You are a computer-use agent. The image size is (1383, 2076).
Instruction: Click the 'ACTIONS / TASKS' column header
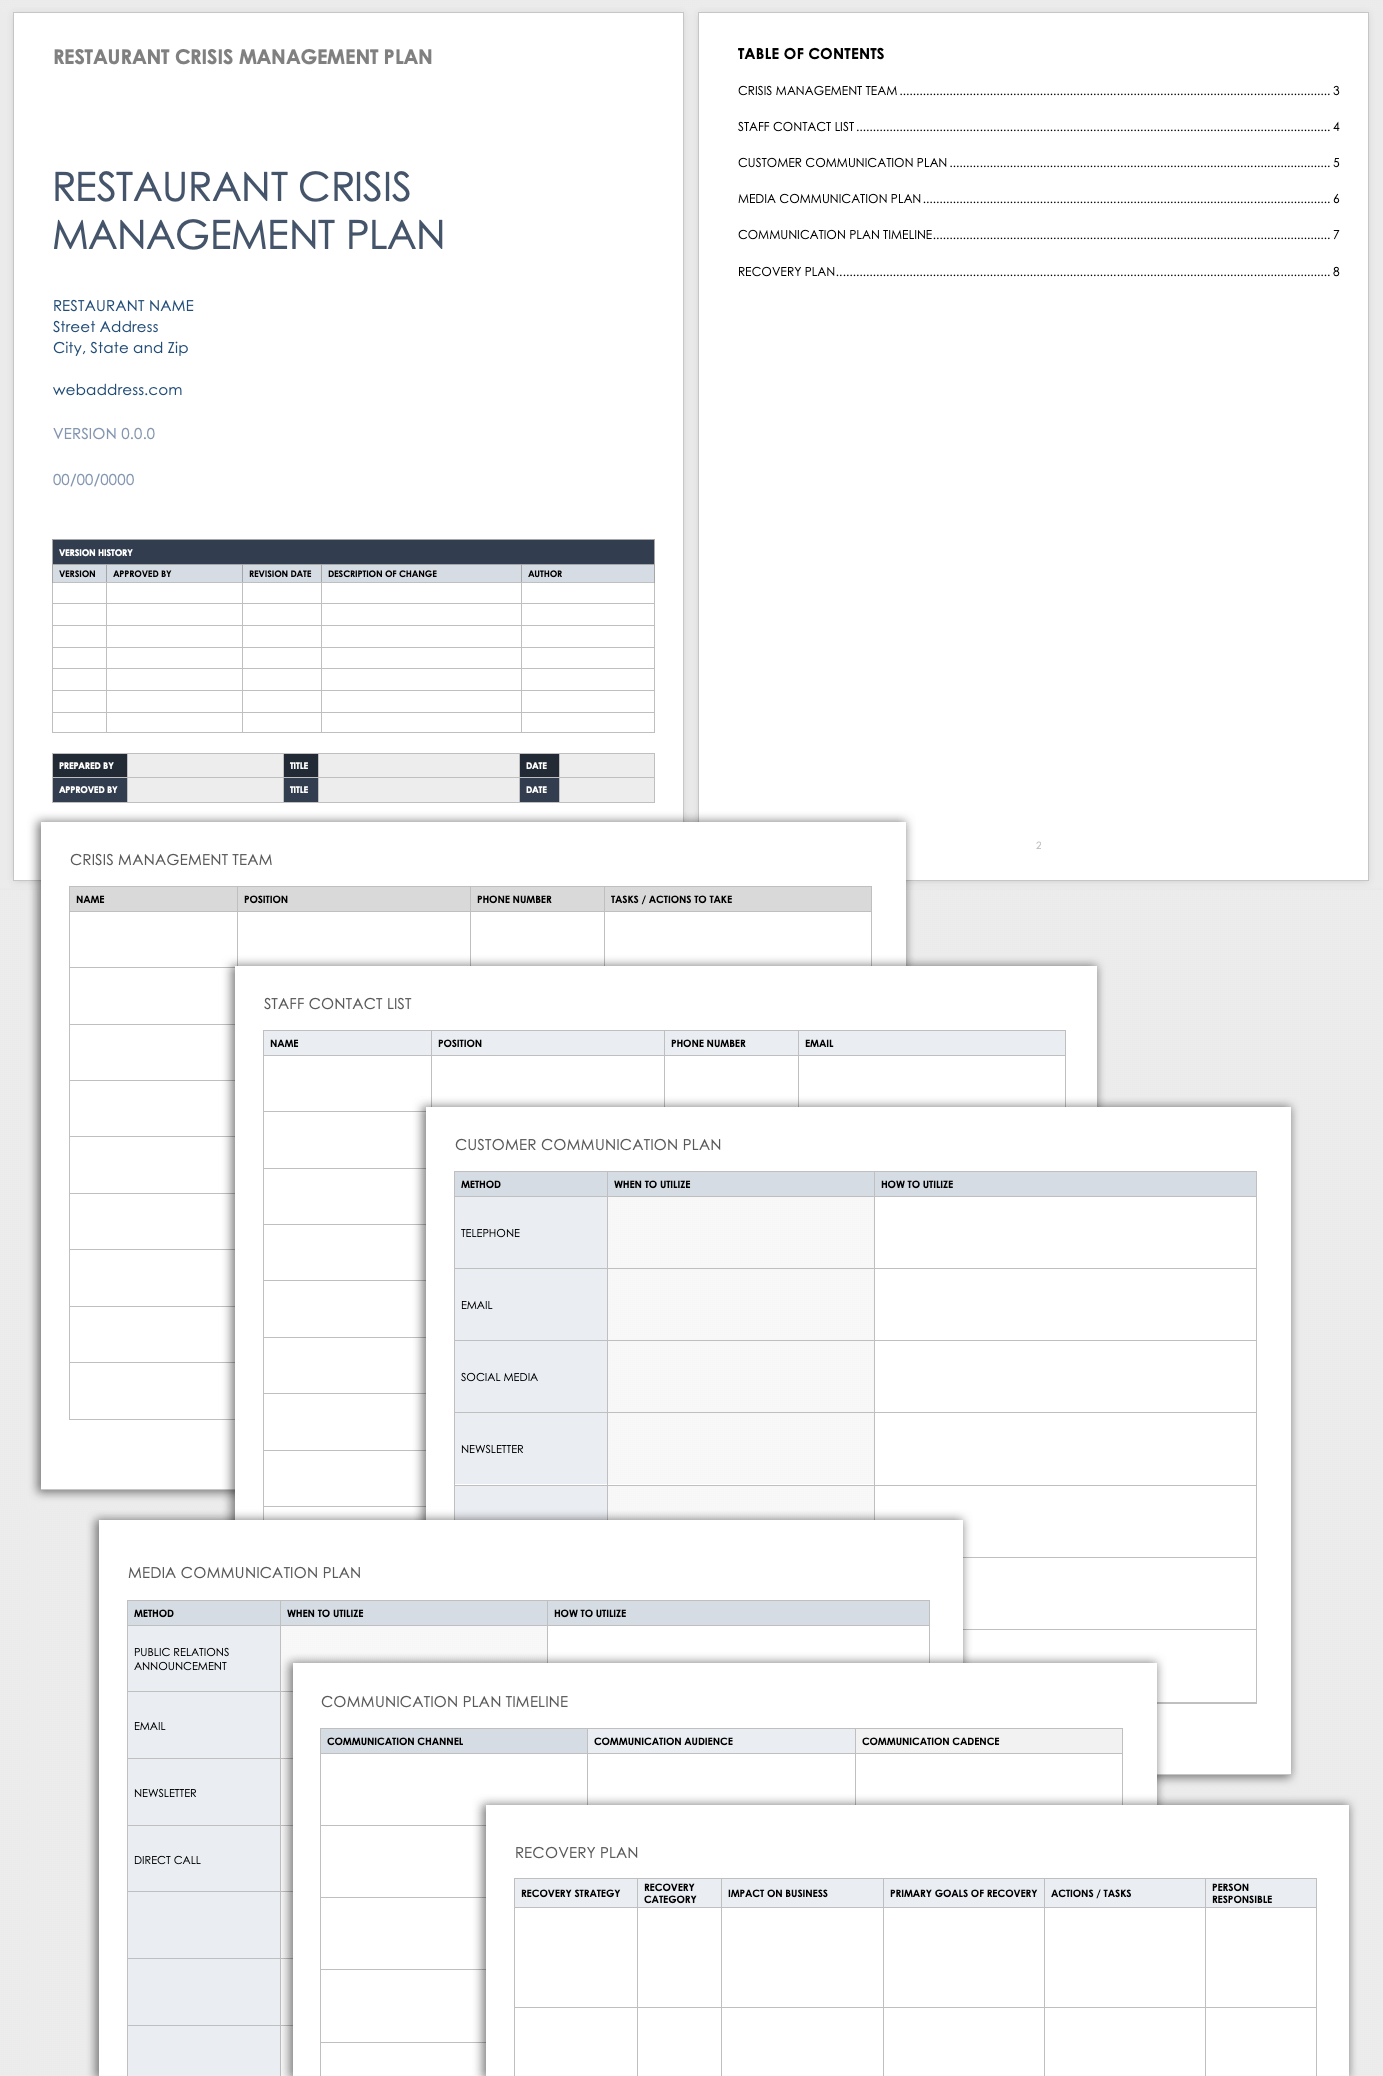(x=1125, y=1893)
